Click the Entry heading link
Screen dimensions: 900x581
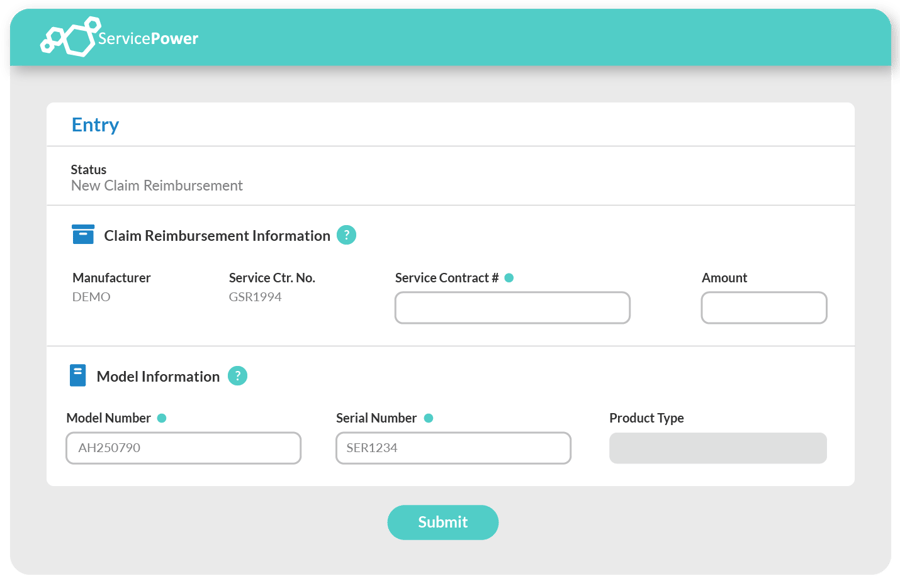(x=95, y=124)
